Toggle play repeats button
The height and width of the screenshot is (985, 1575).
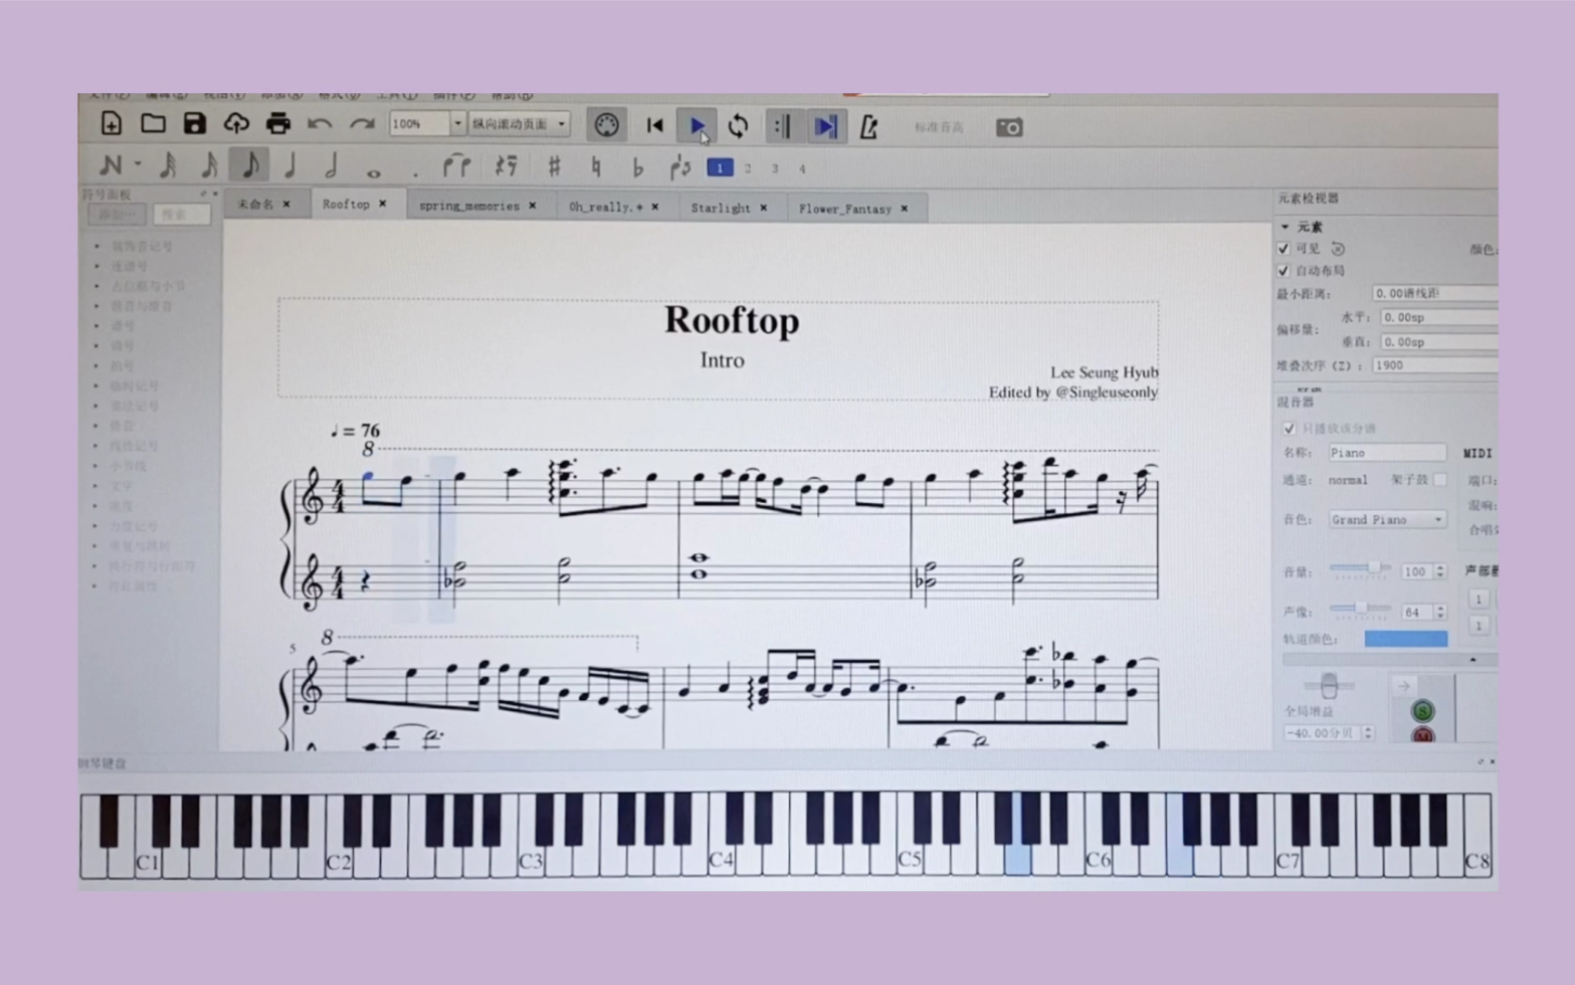click(781, 126)
